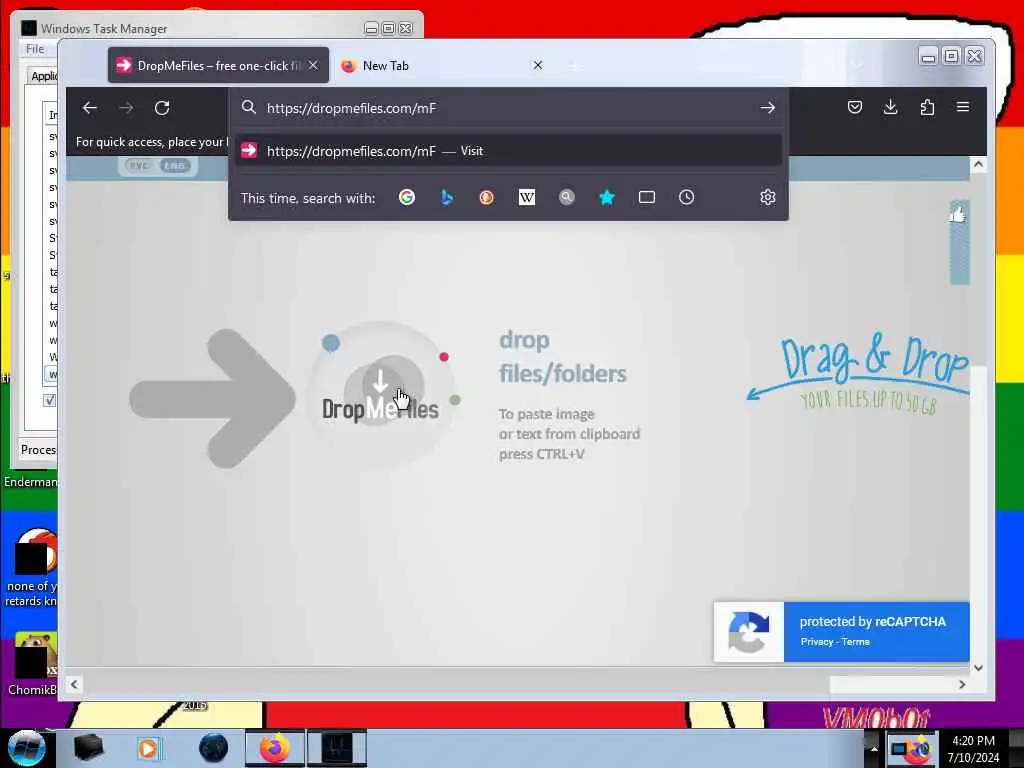Open dark globe taskbar icon
Image resolution: width=1024 pixels, height=768 pixels.
click(x=214, y=748)
